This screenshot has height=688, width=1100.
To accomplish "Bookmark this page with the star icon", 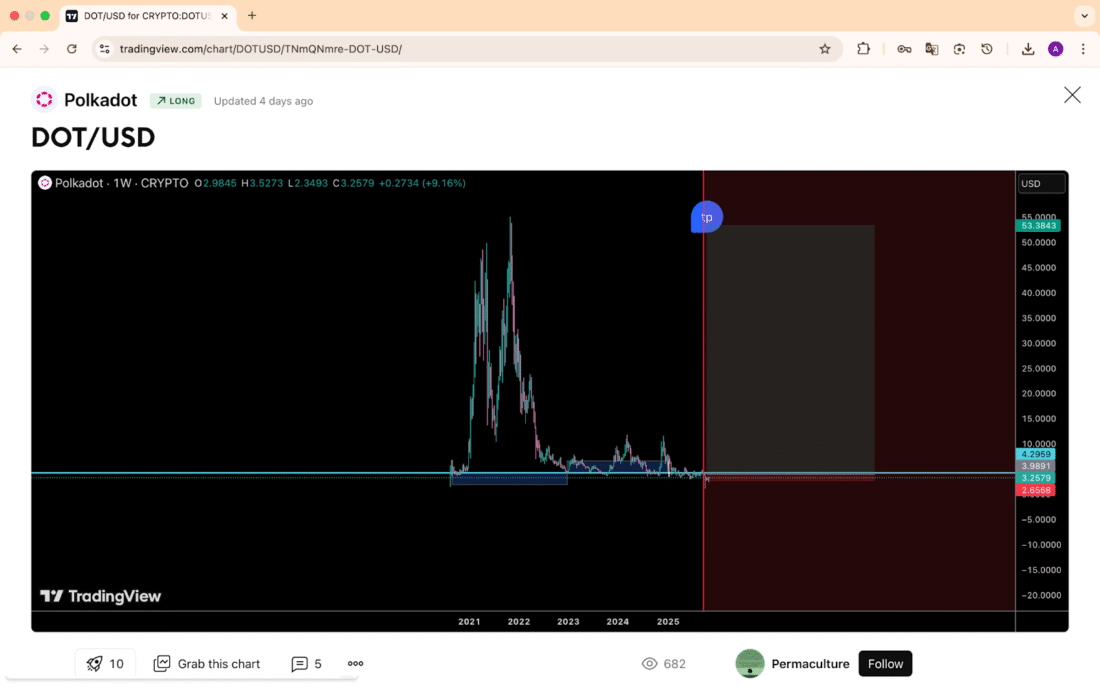I will 825,49.
